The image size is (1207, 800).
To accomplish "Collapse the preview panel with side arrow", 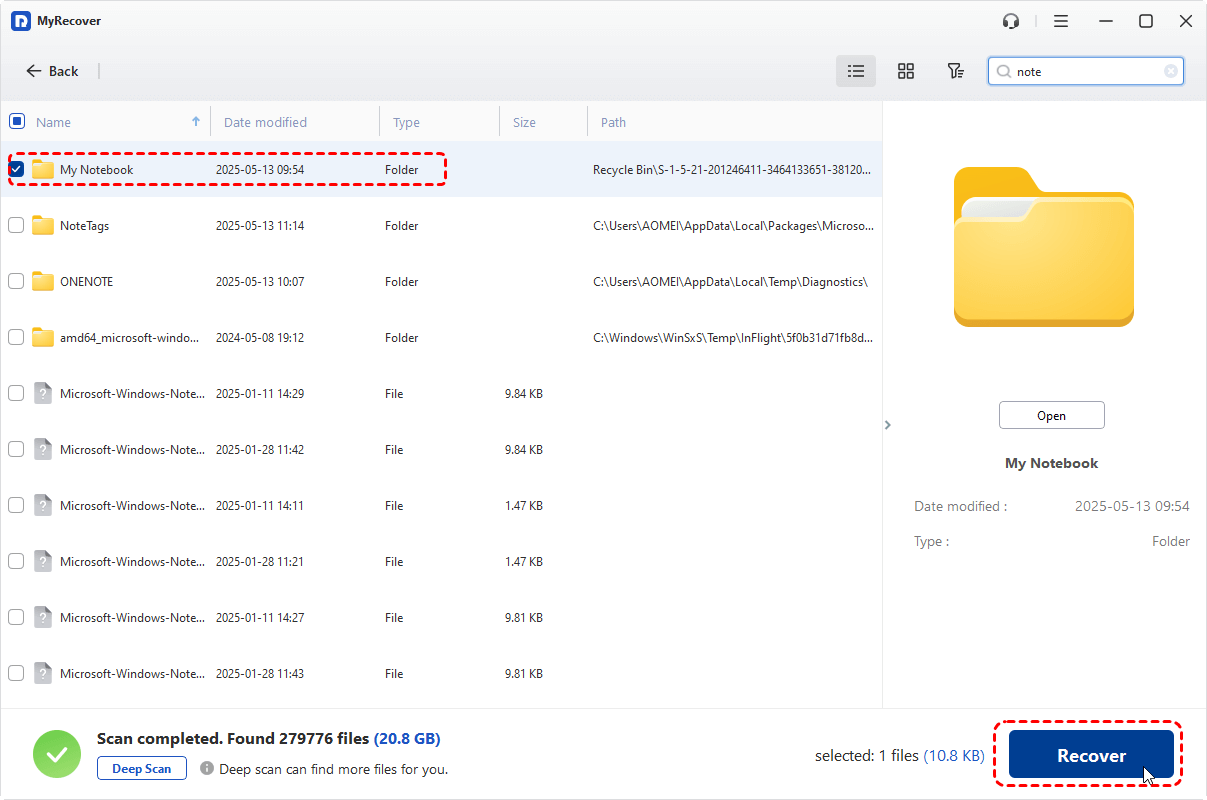I will coord(887,425).
